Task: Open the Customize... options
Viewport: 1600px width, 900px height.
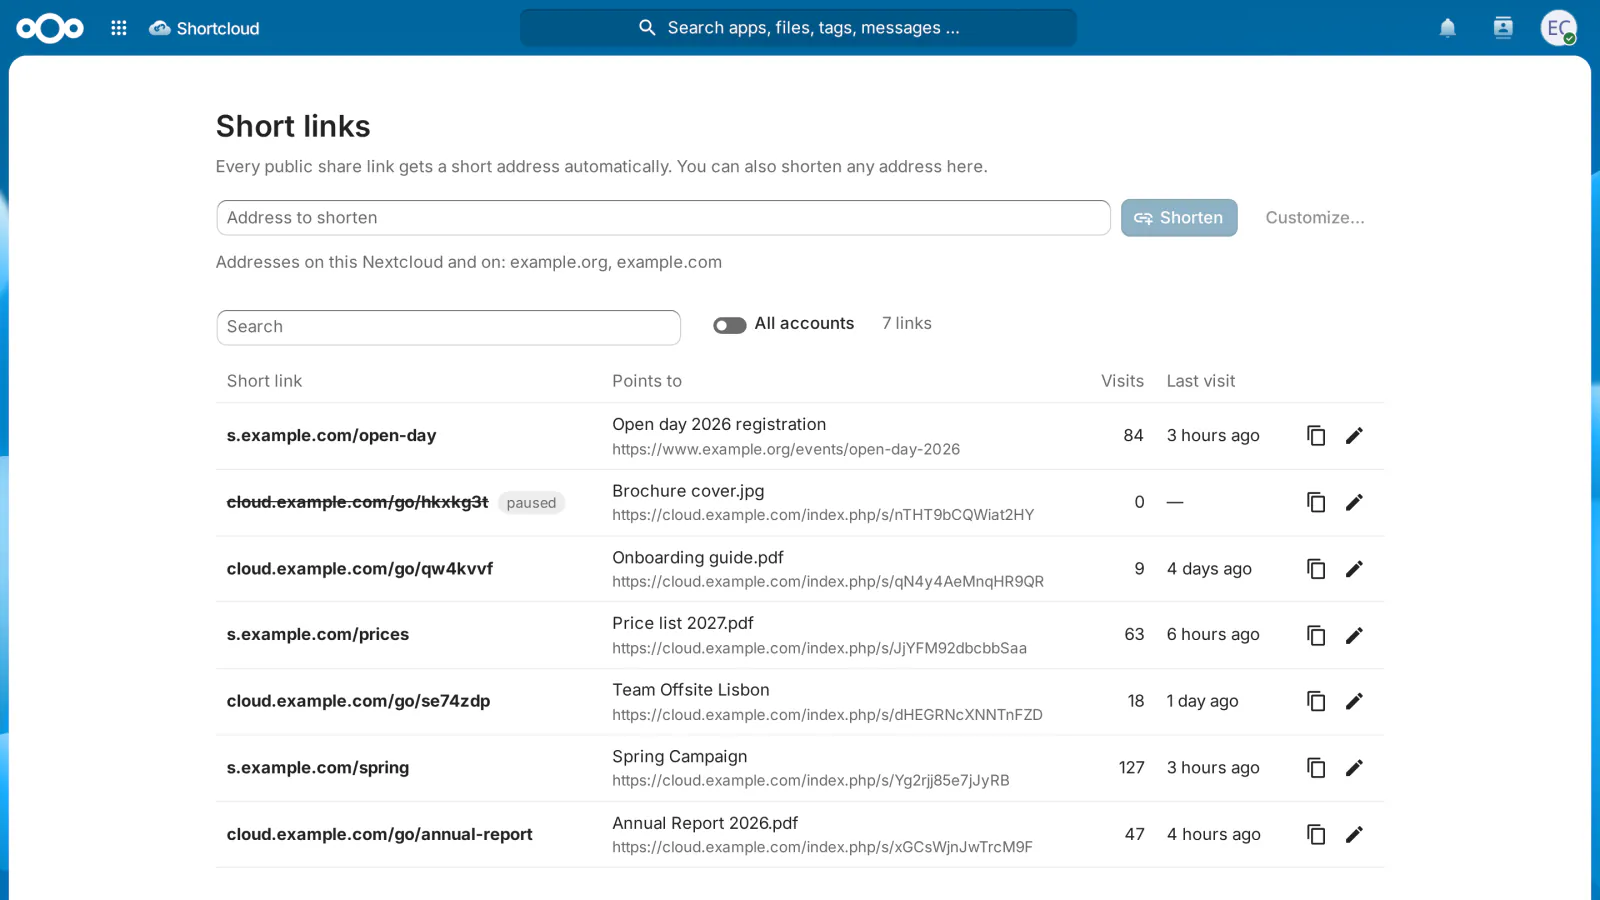Action: point(1315,218)
